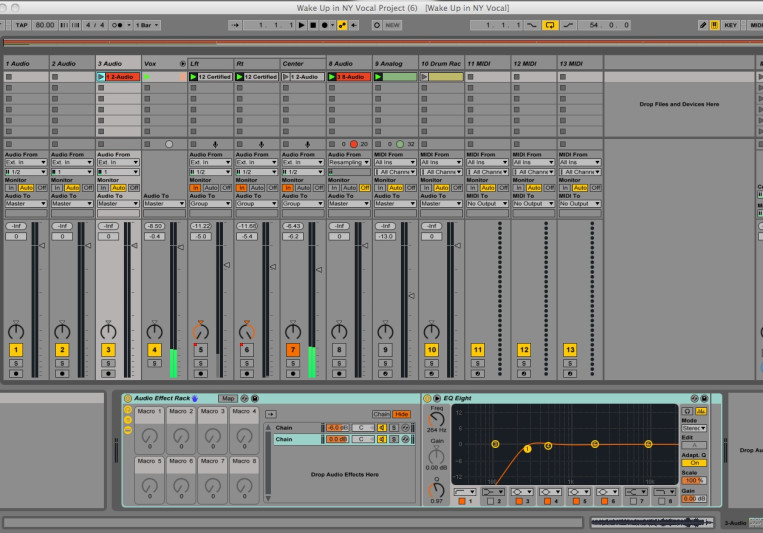Image resolution: width=763 pixels, height=533 pixels.
Task: Enable EQ Eight filter band 2
Action: [490, 501]
